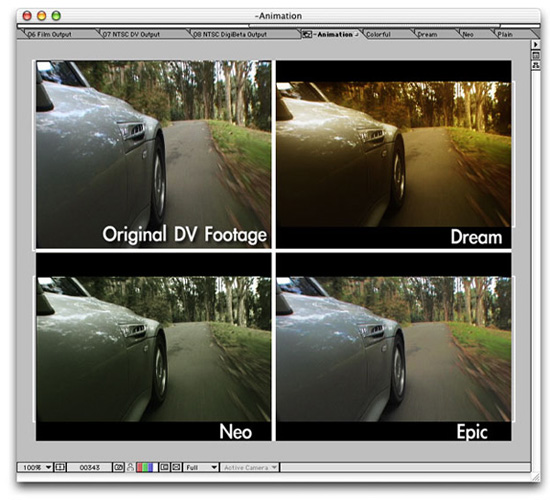Click the window resize grip corner
The image size is (550, 500).
pyautogui.click(x=536, y=477)
